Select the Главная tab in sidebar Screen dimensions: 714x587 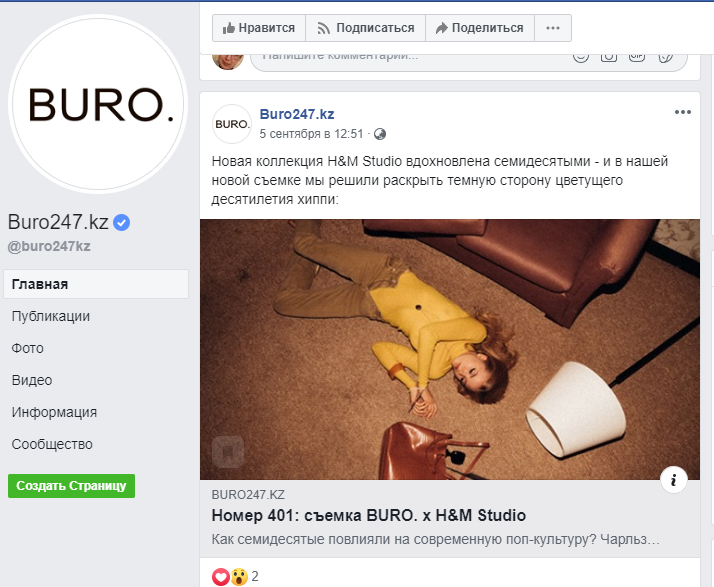(x=96, y=284)
